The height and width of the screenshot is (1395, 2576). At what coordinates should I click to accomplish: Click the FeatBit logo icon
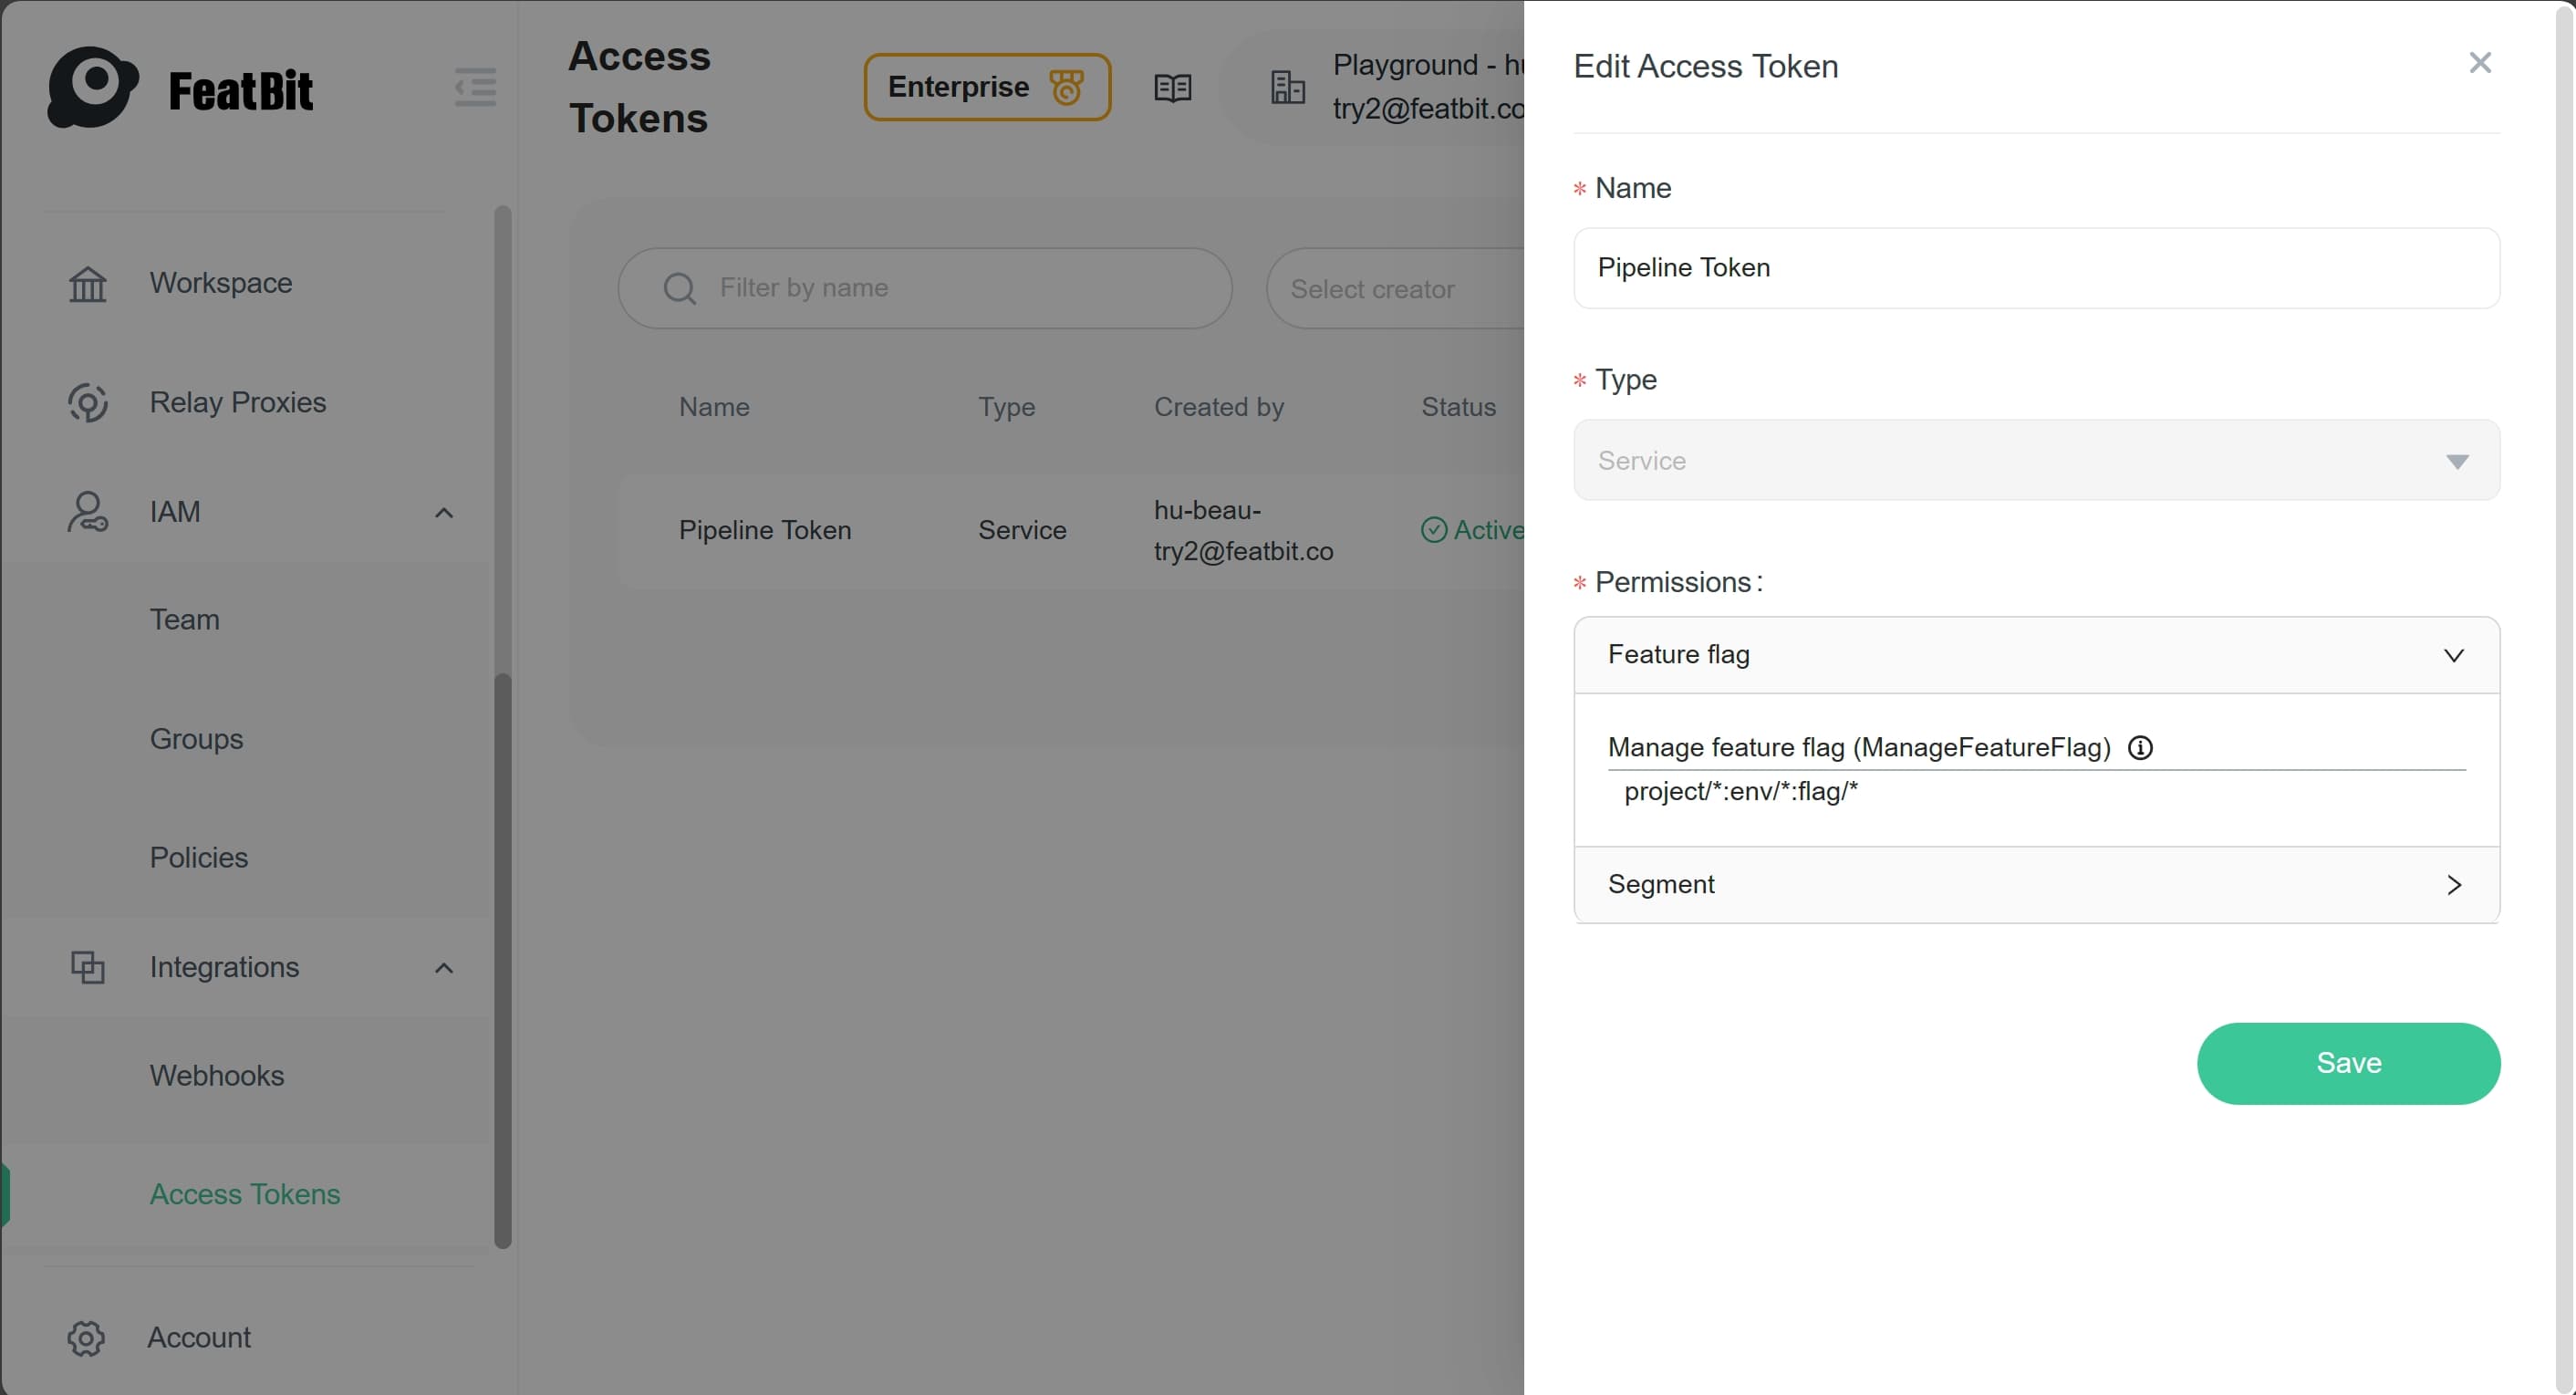pyautogui.click(x=92, y=87)
